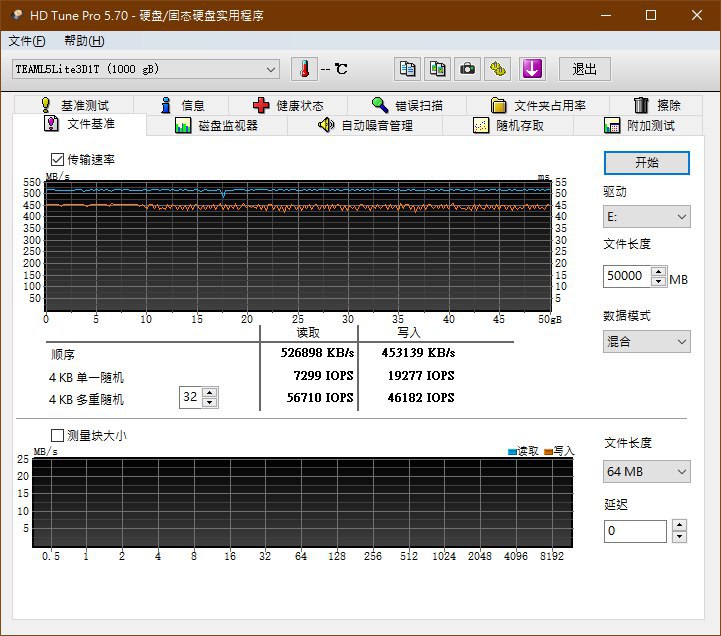Viewport: 721px width, 636px height.
Task: Click the icon on 附加测试 tab
Action: (x=612, y=126)
